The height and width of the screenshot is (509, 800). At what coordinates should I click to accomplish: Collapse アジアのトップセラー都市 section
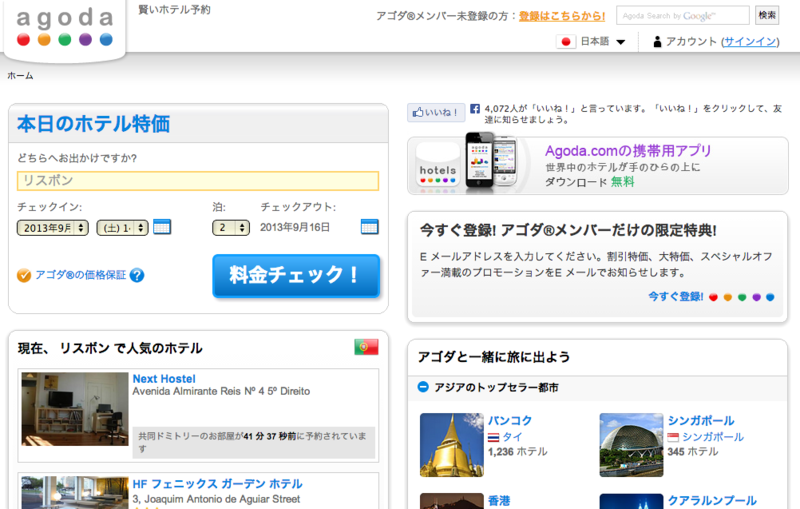(x=423, y=387)
